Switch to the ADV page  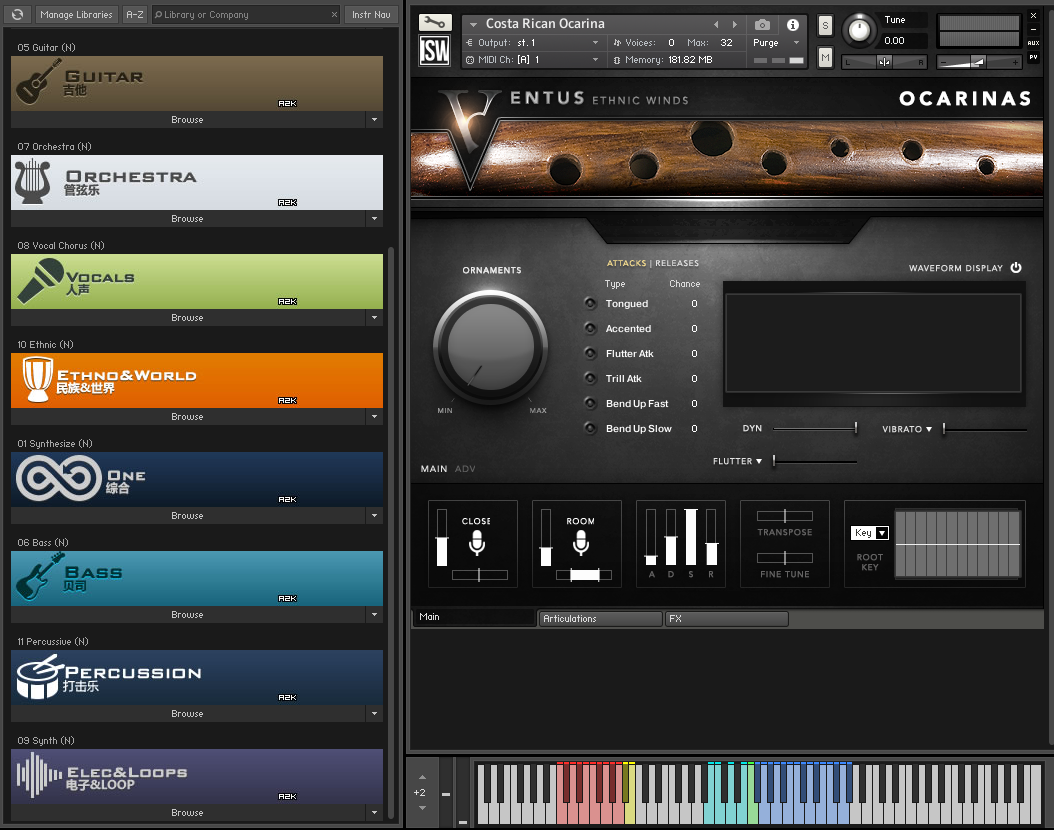464,468
